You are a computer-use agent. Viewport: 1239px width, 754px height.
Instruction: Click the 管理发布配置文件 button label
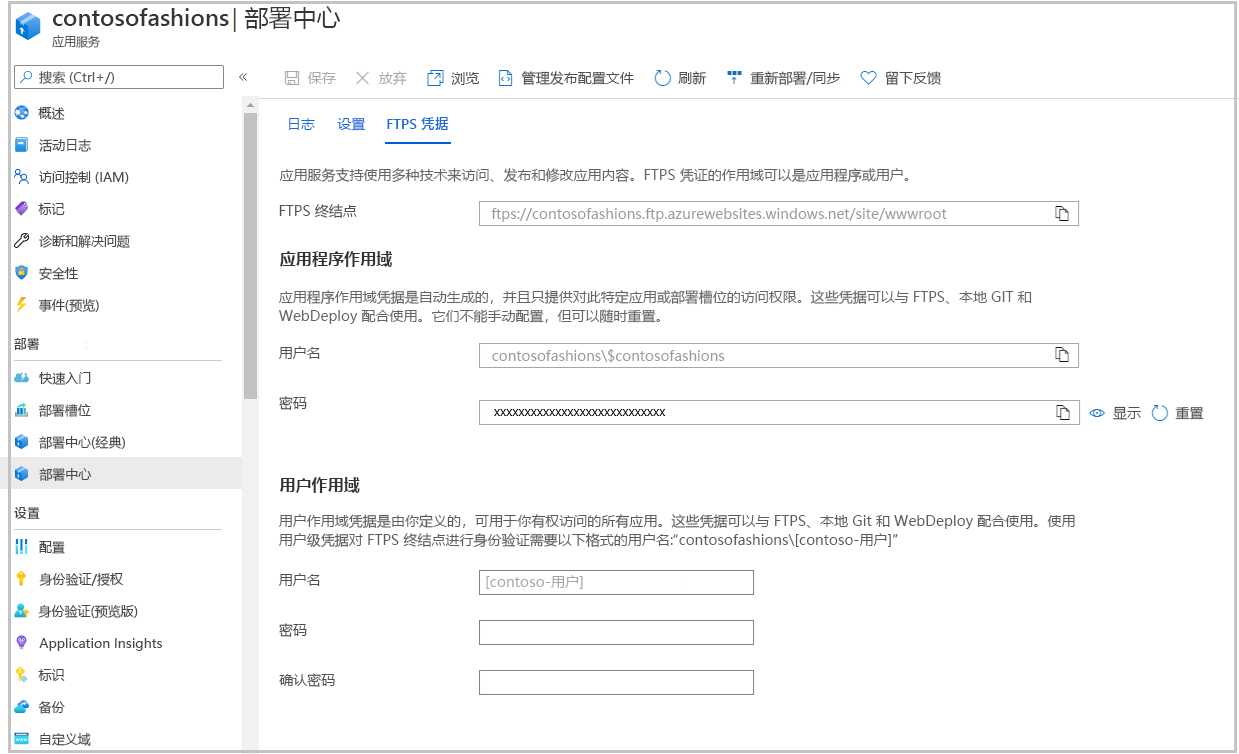(x=578, y=78)
